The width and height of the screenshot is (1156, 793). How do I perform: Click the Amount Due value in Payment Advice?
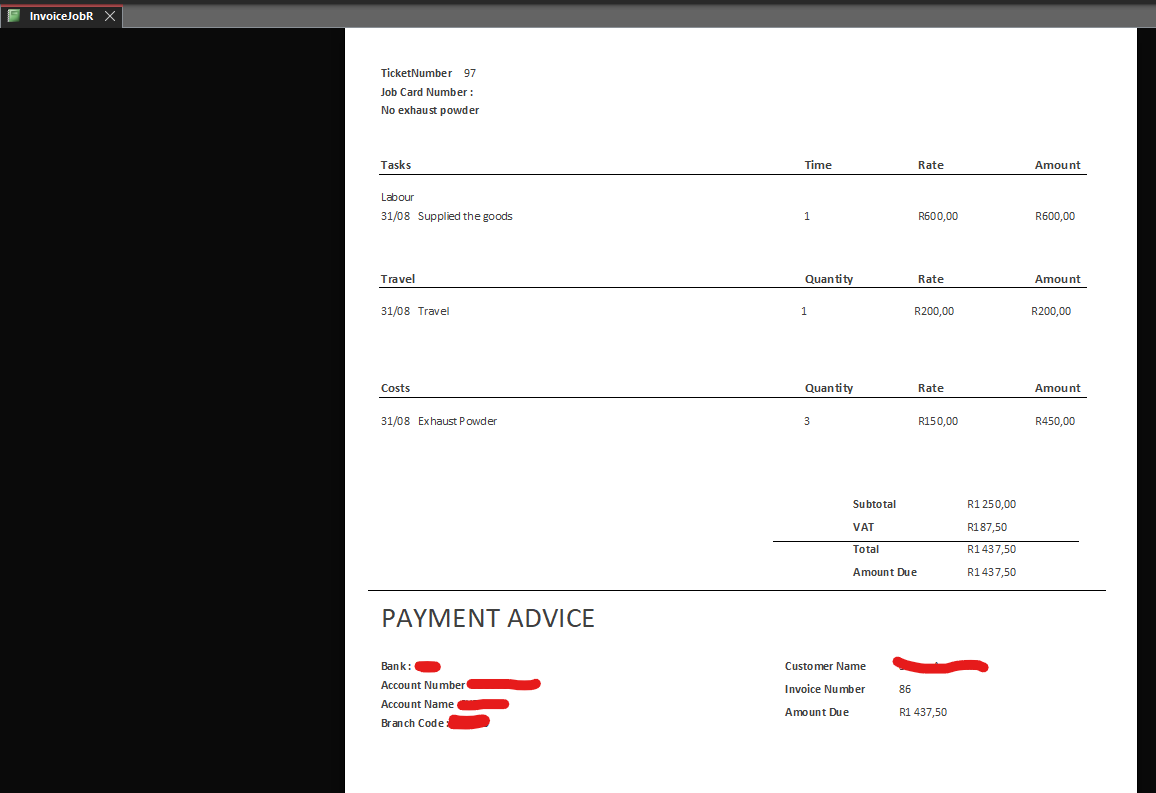(923, 712)
